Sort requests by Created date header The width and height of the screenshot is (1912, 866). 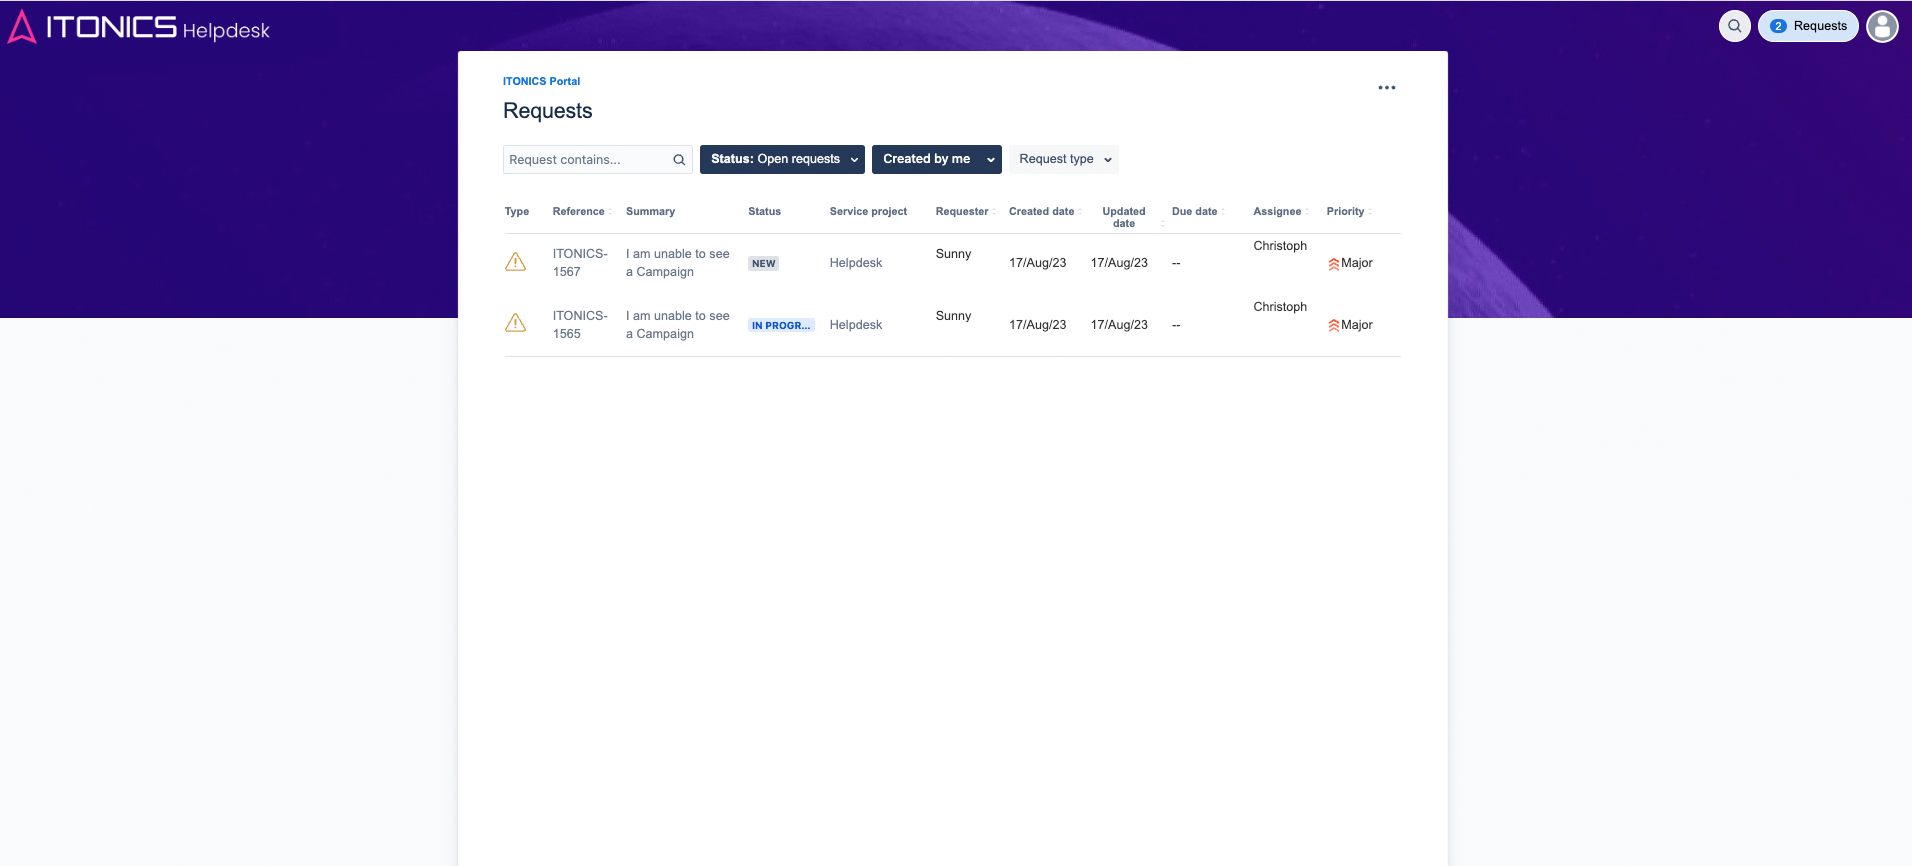(x=1042, y=212)
